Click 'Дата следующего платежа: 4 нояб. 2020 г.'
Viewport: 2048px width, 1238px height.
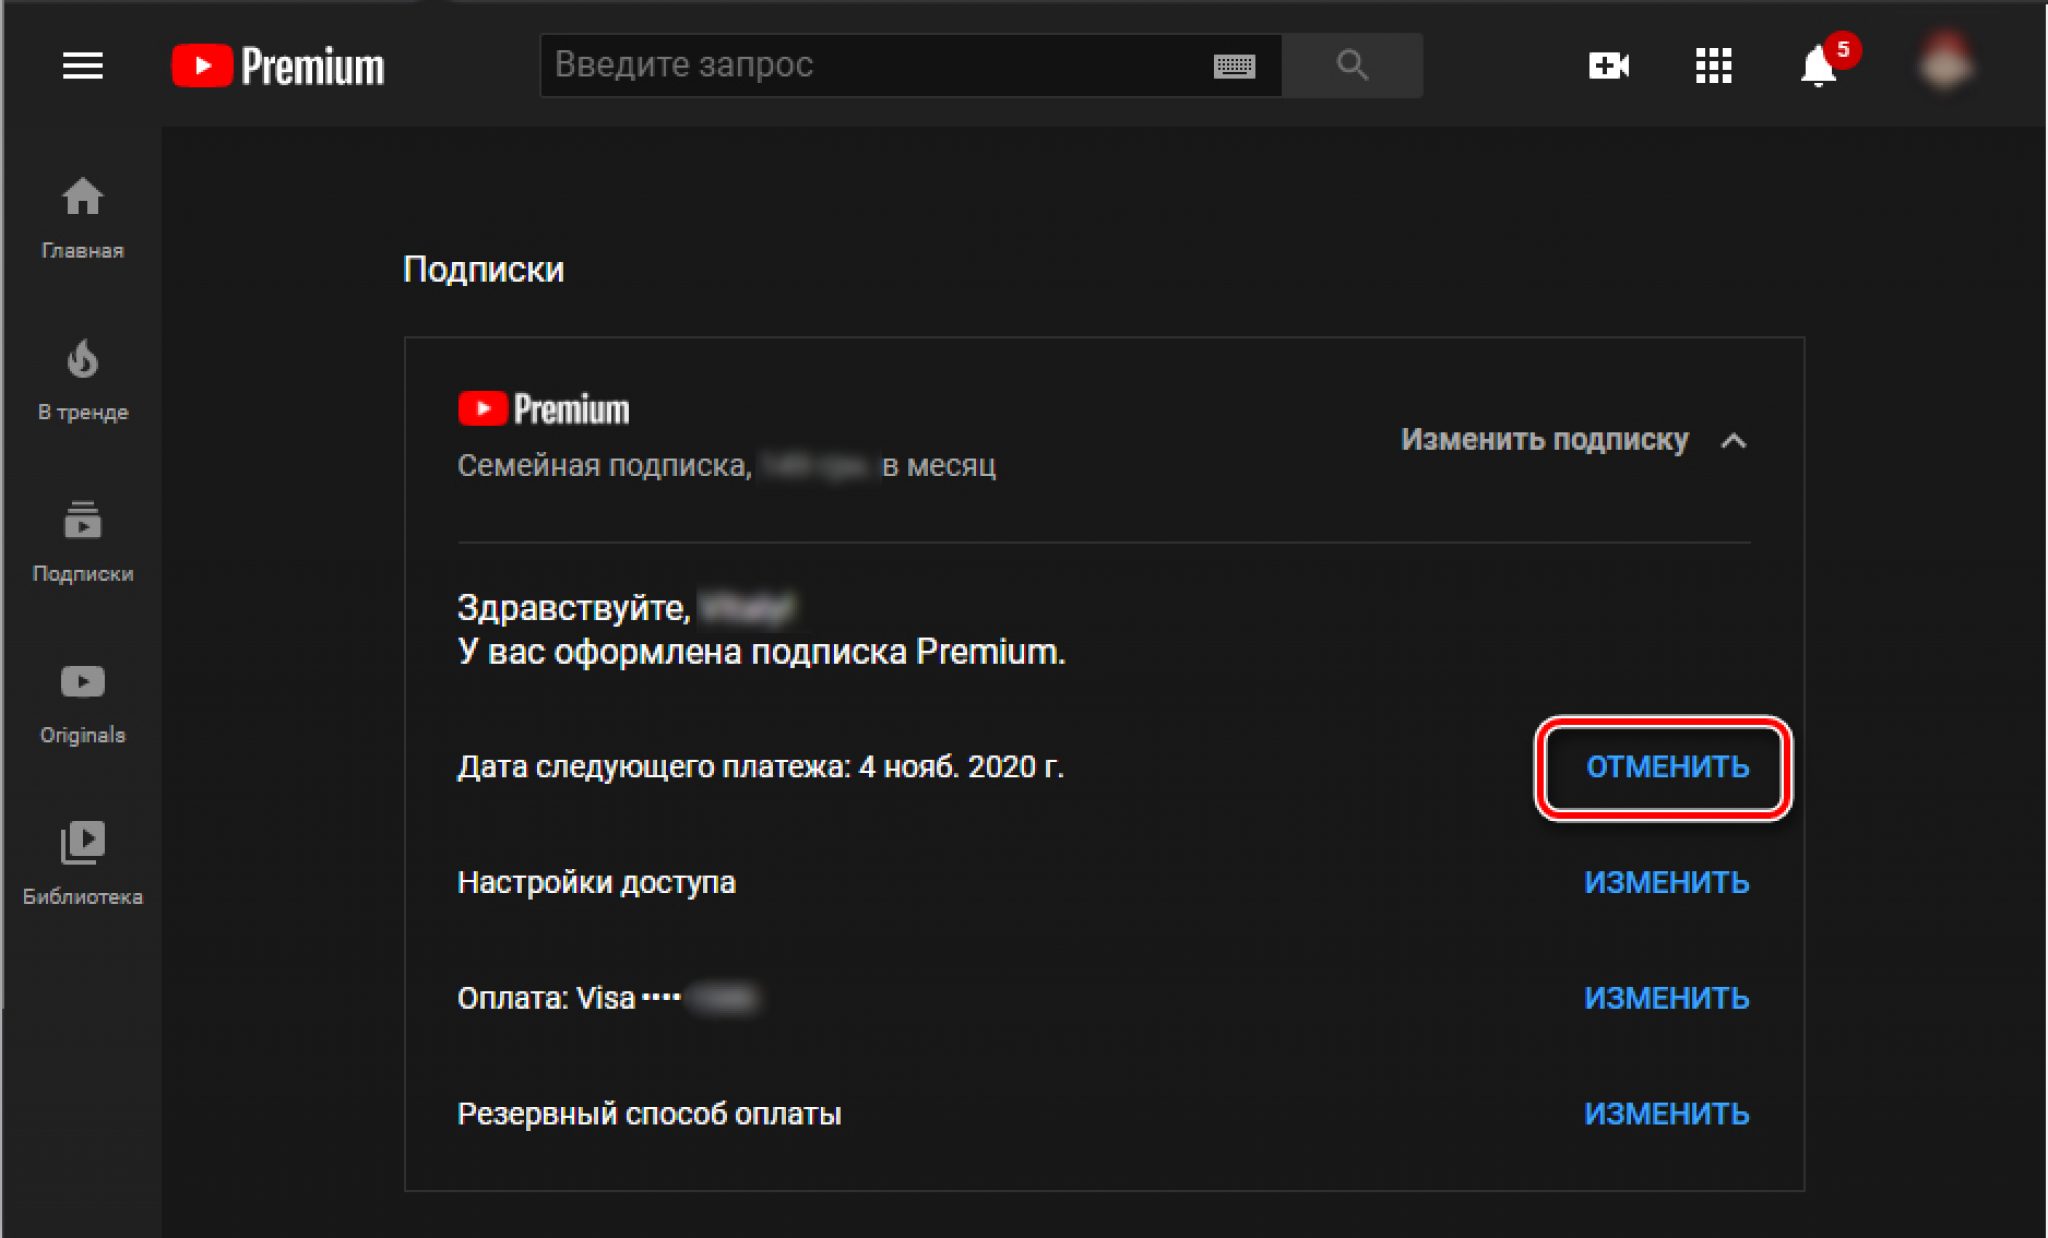tap(760, 767)
